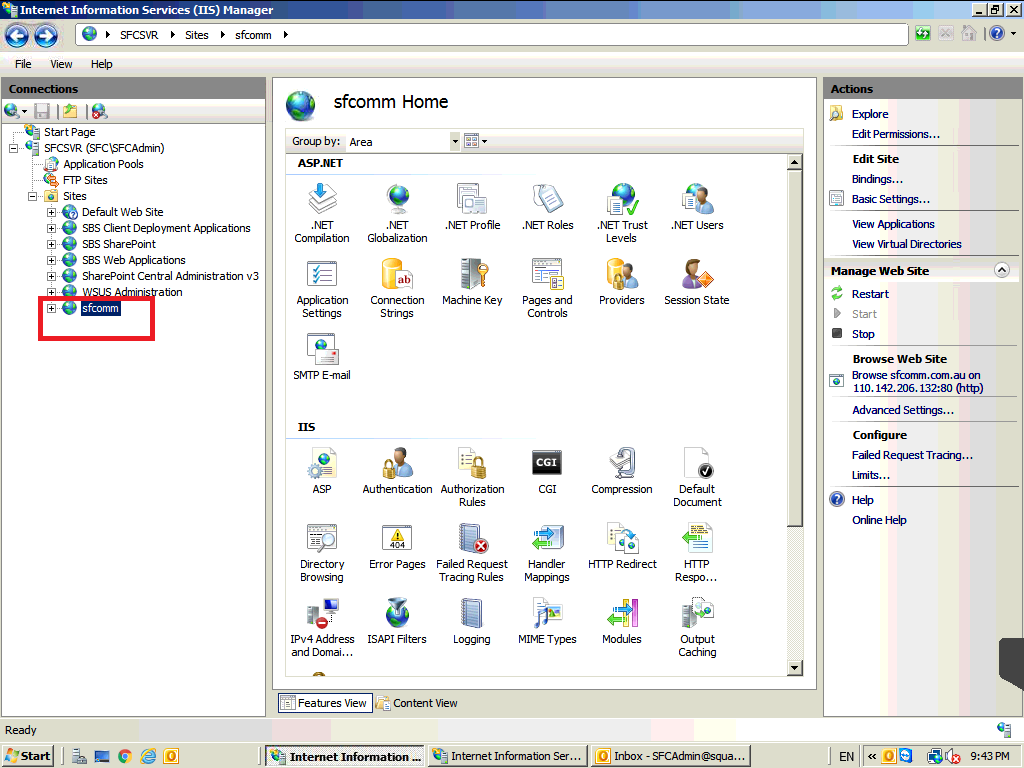Open the Default Document feature
Screen dimensions: 1024x768
(x=697, y=477)
